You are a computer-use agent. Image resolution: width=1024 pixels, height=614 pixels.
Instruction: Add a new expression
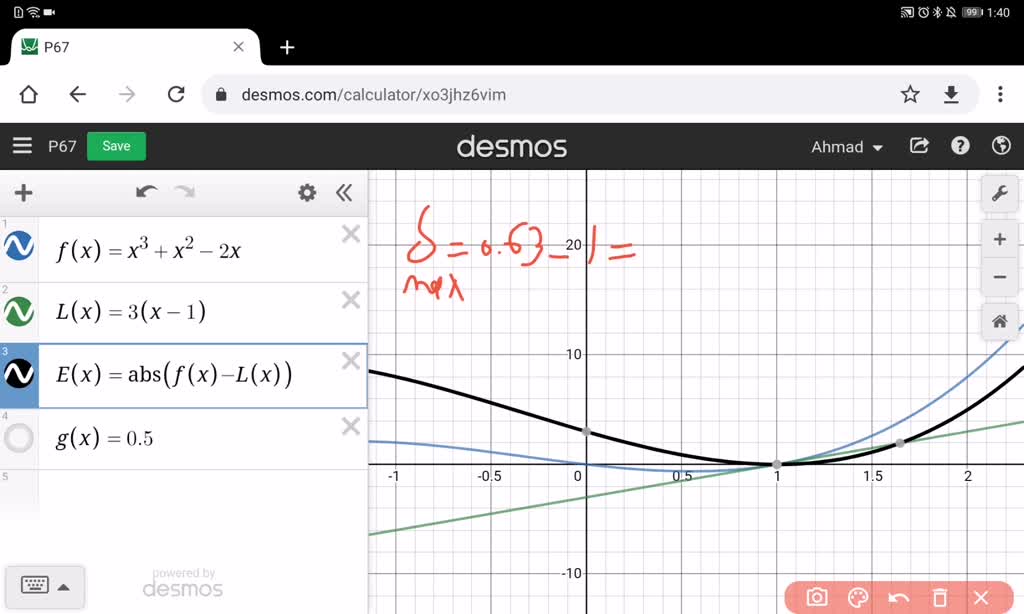23,193
